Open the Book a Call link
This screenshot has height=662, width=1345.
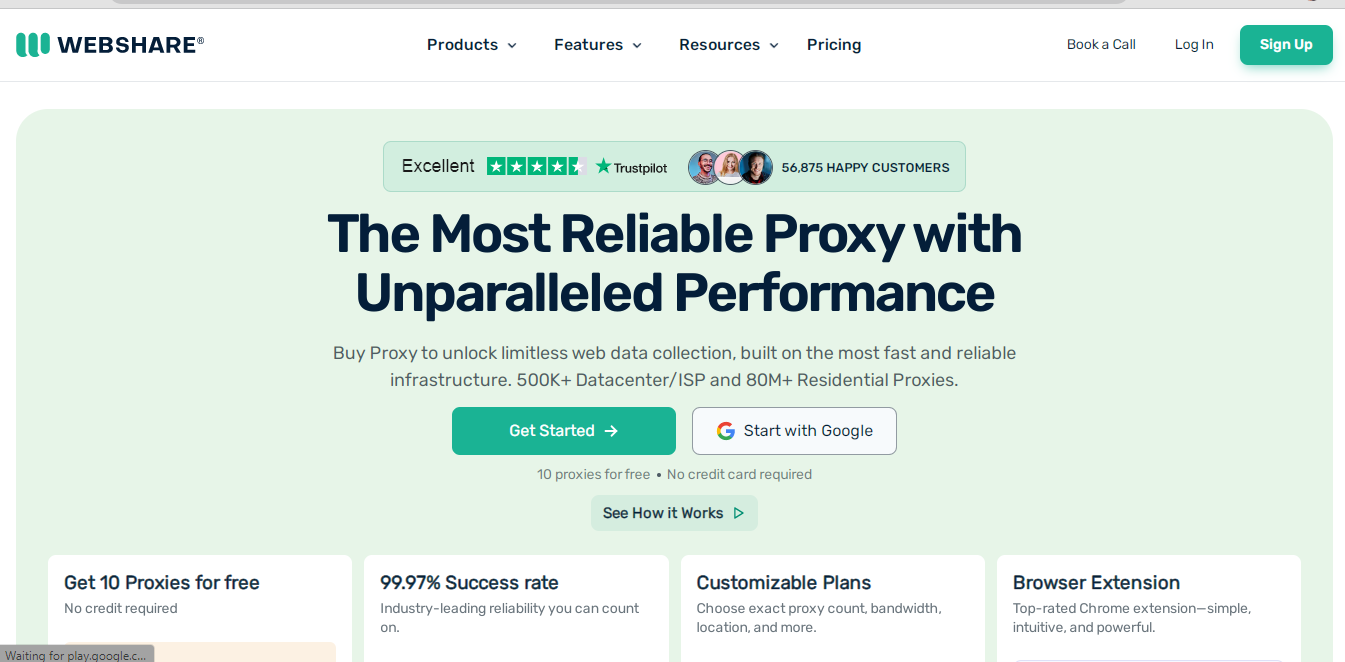click(1101, 44)
